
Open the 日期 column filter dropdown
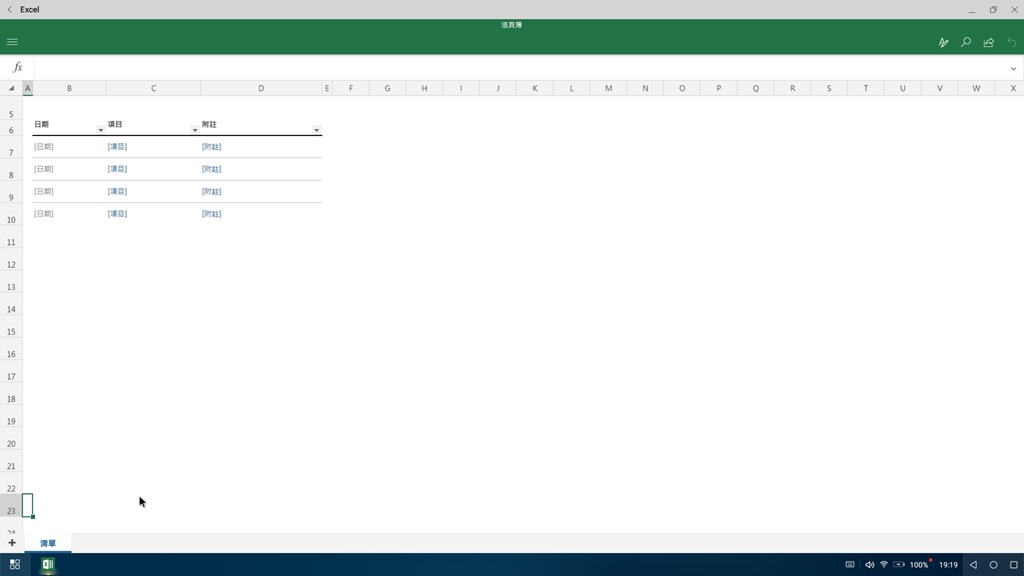tap(101, 130)
